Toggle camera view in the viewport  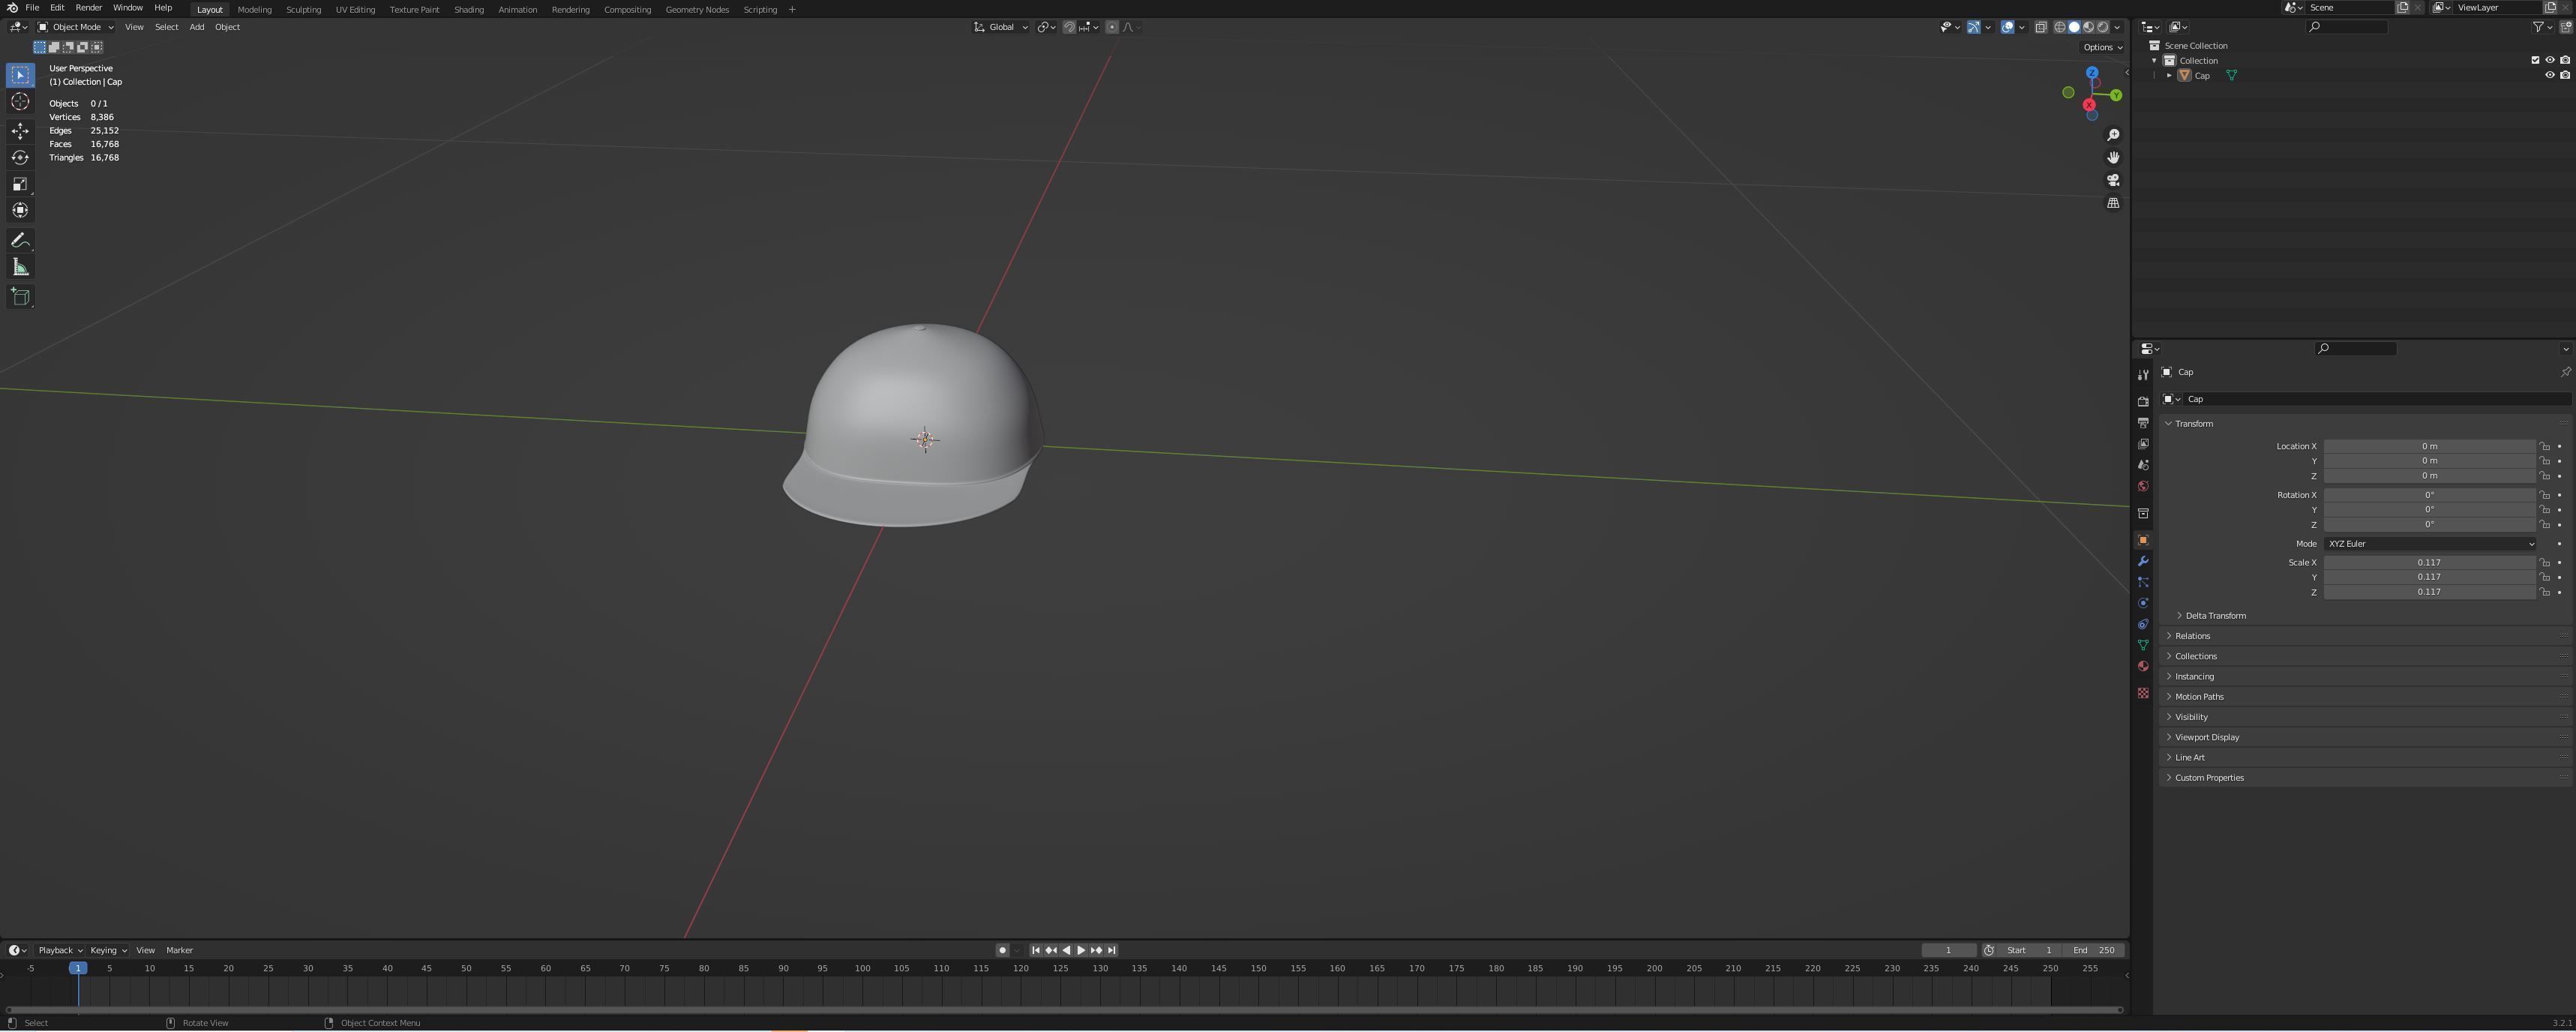pos(2113,180)
